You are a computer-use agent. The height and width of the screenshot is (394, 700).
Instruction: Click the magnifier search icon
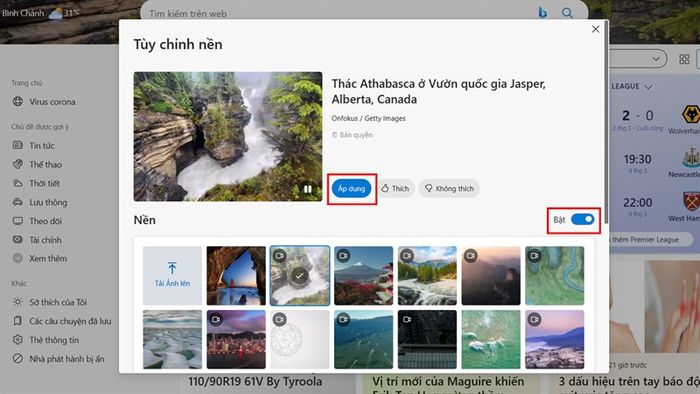click(567, 13)
